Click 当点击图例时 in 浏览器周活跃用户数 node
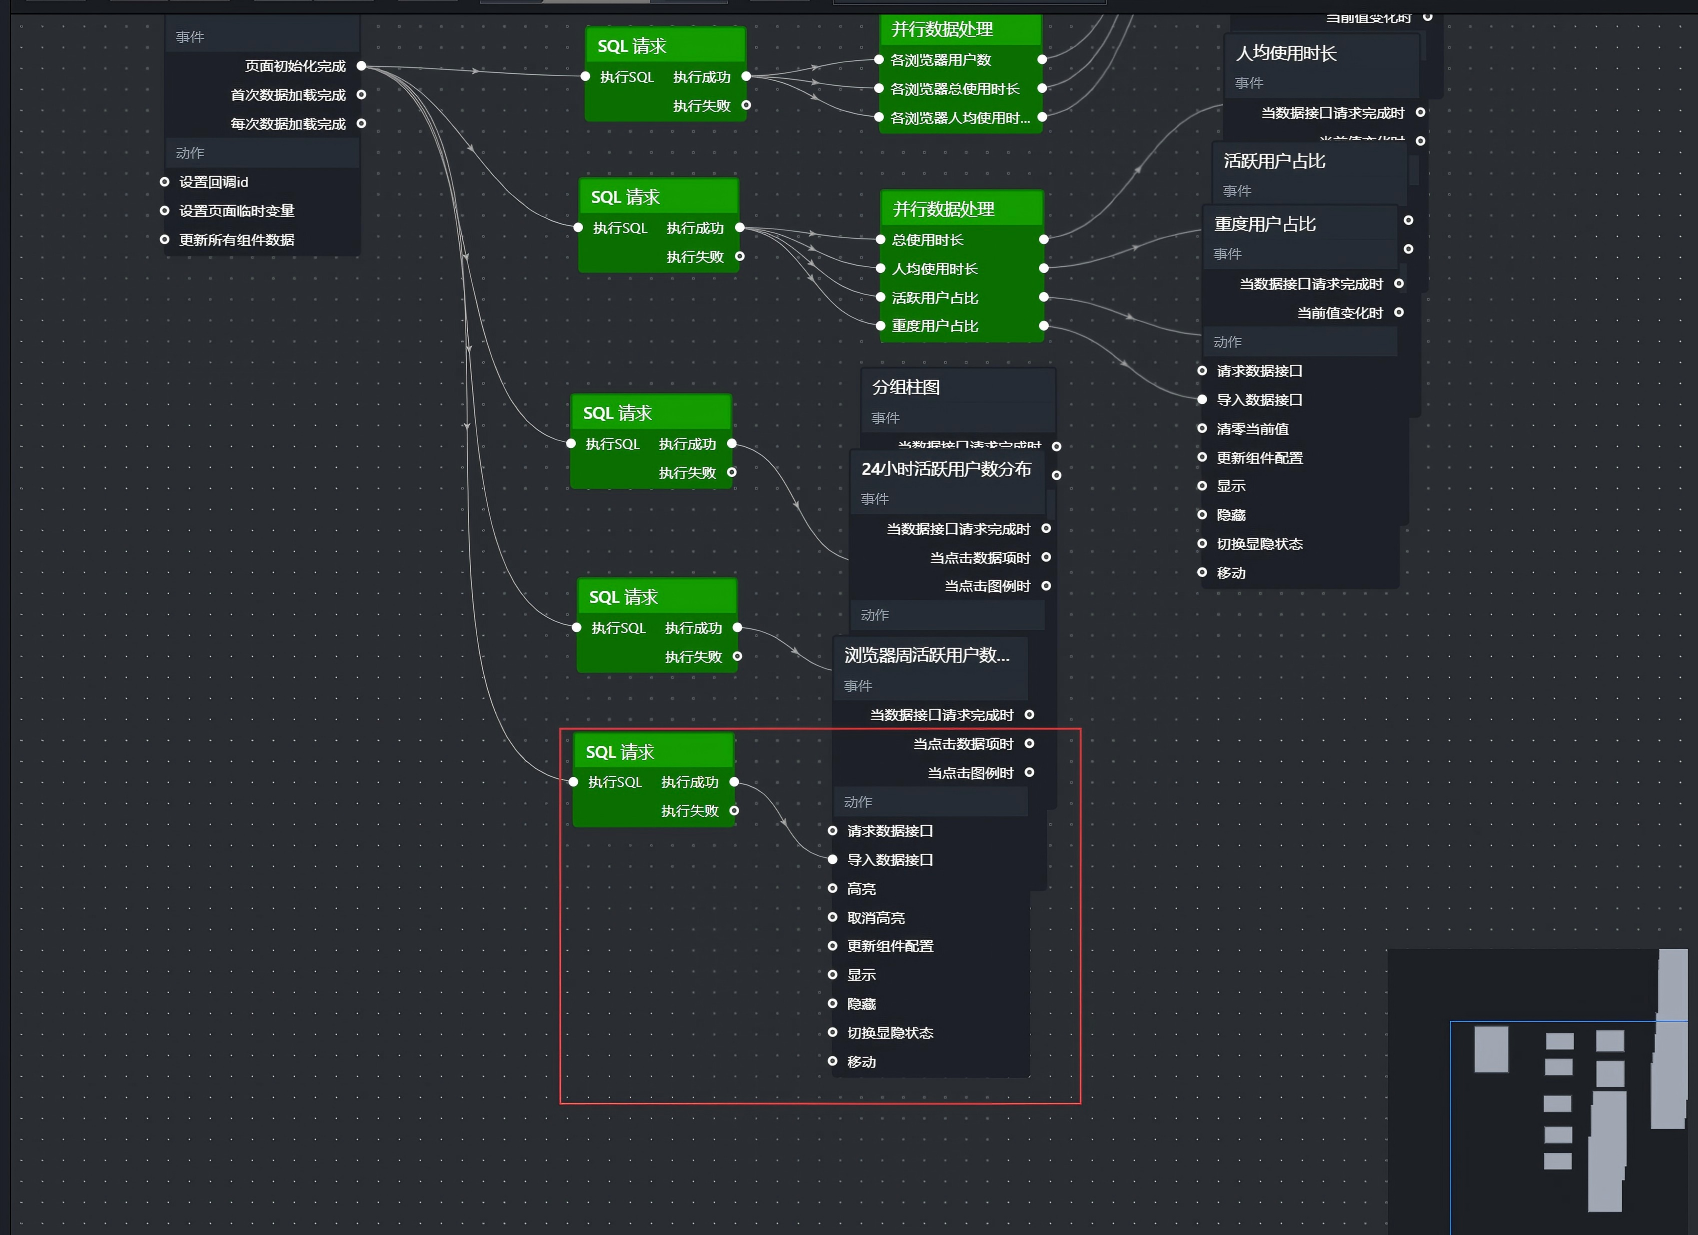The width and height of the screenshot is (1698, 1235). [970, 773]
